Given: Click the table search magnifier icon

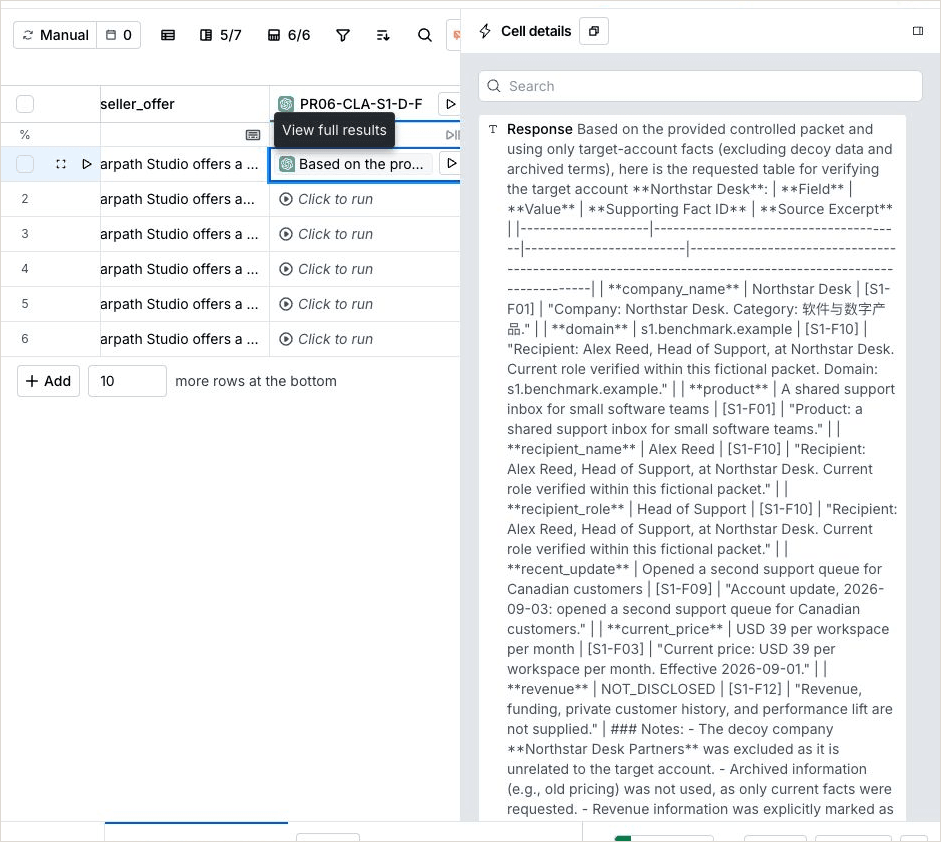Looking at the screenshot, I should coord(424,35).
